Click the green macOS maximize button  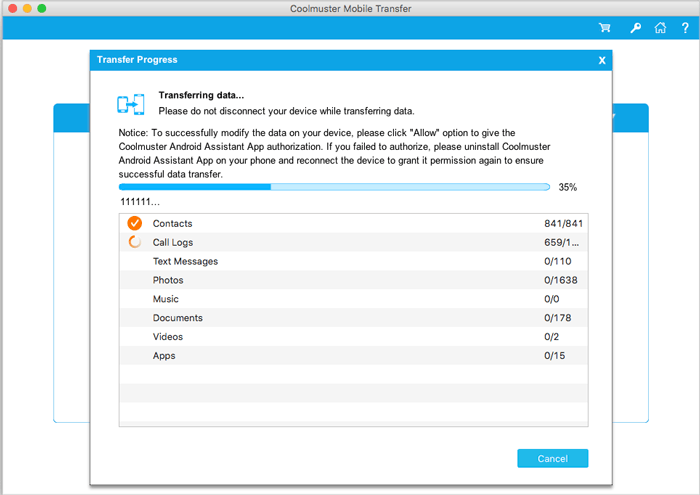tap(42, 8)
